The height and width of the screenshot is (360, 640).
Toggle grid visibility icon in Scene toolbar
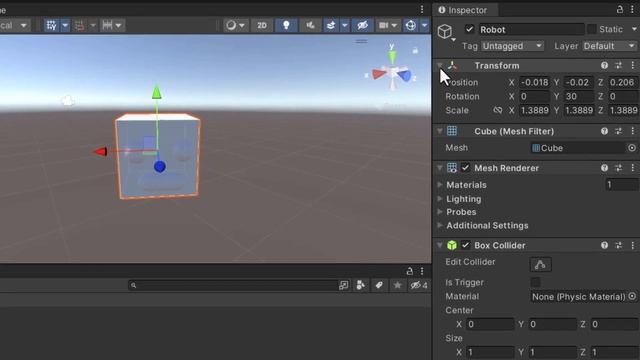pyautogui.click(x=51, y=25)
